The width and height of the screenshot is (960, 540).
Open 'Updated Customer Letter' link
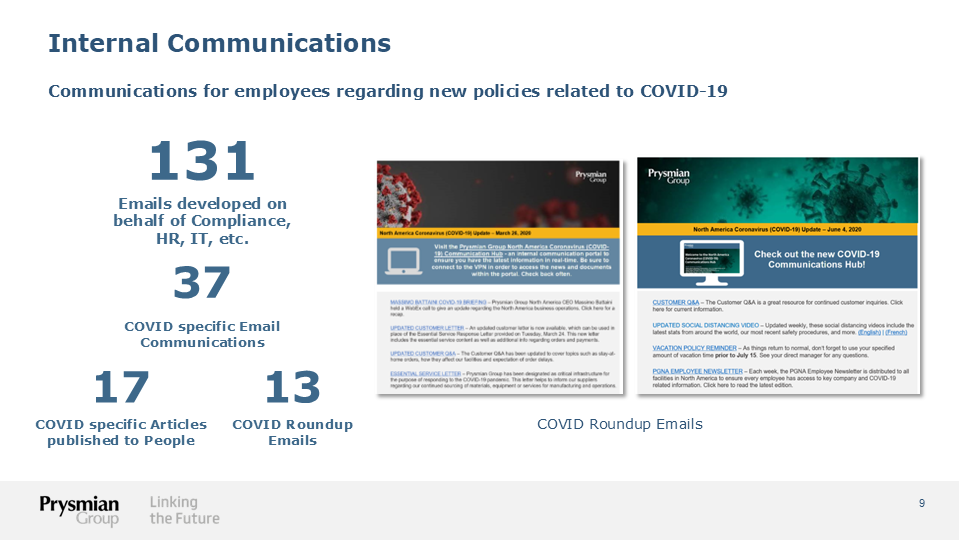427,328
